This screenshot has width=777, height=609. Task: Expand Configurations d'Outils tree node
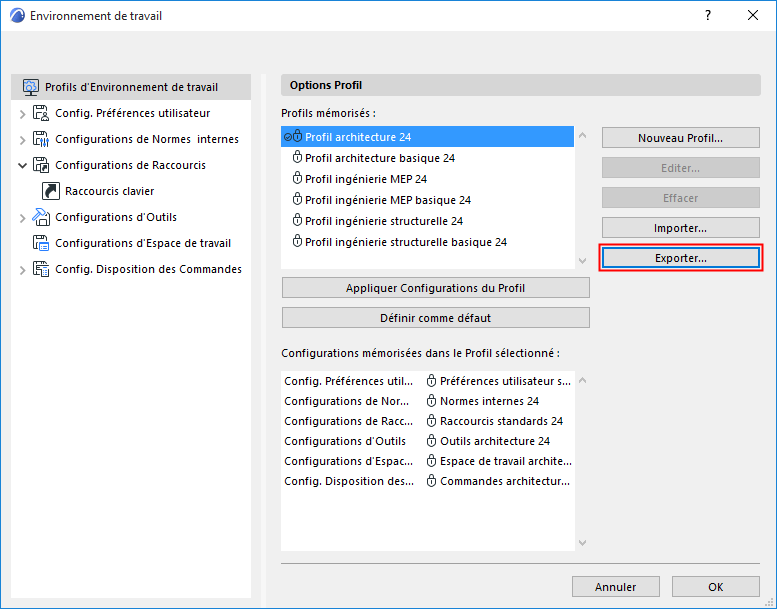point(23,217)
